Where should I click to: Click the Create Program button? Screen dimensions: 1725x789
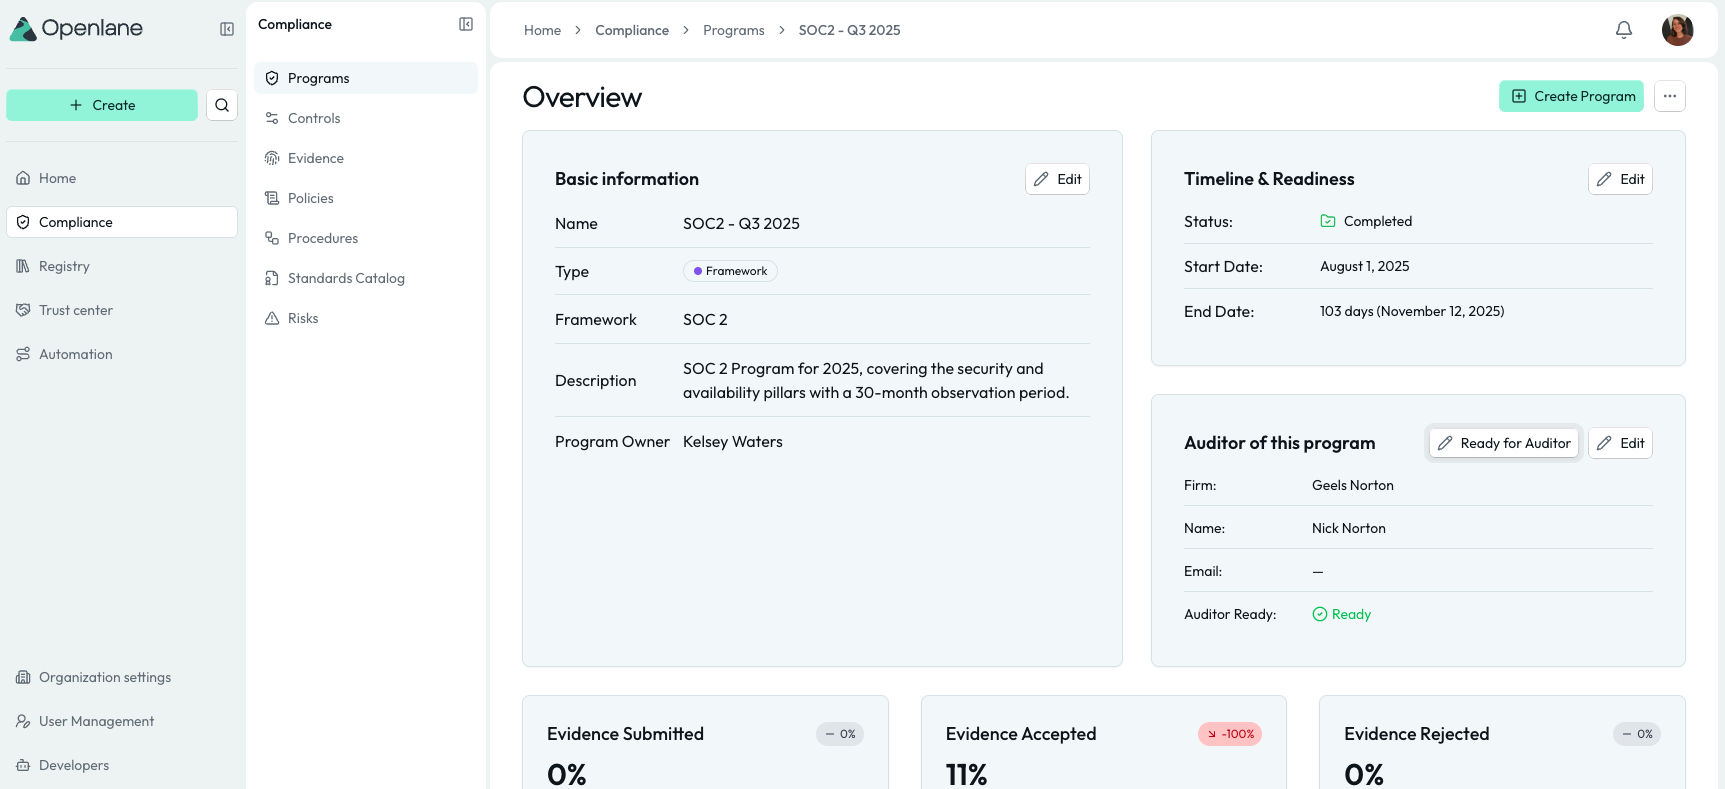(x=1571, y=96)
